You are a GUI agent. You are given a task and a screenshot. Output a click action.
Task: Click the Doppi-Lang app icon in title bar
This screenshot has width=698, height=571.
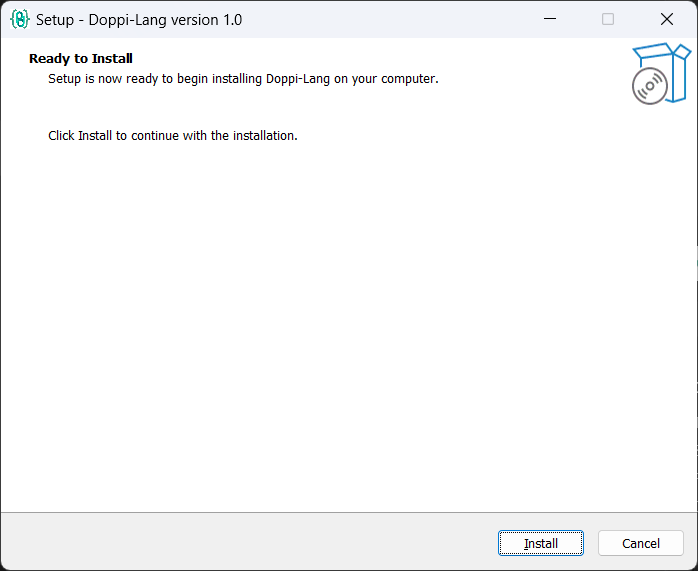tap(20, 20)
